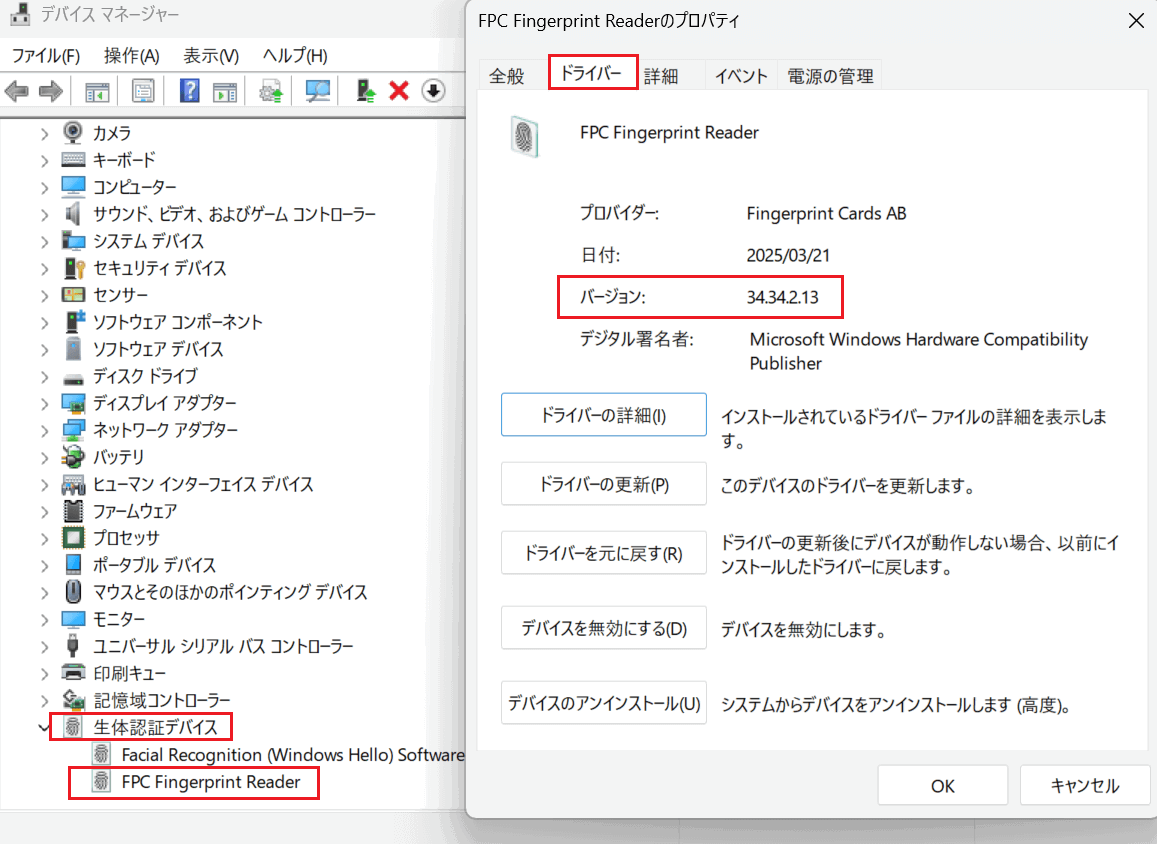Screen dimensions: 1157x844
Task: Click the ネットワーク アダプター icon
Action: point(73,429)
